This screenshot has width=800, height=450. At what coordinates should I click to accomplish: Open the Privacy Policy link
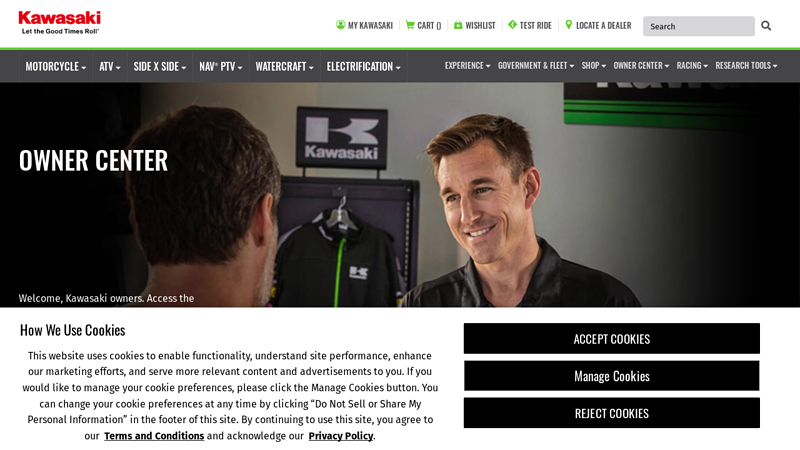pyautogui.click(x=341, y=436)
